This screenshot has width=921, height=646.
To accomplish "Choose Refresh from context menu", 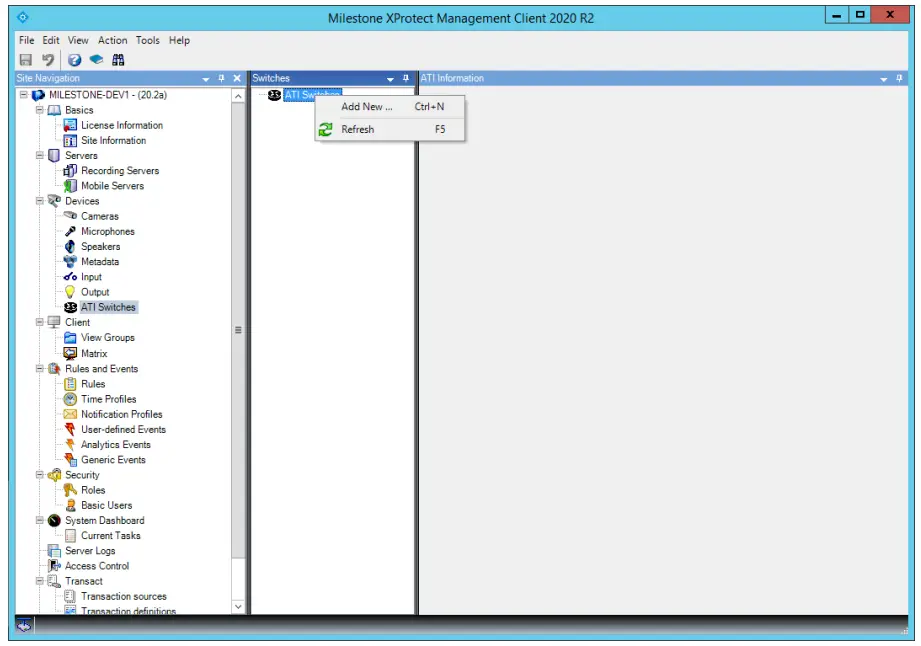I will 390,129.
